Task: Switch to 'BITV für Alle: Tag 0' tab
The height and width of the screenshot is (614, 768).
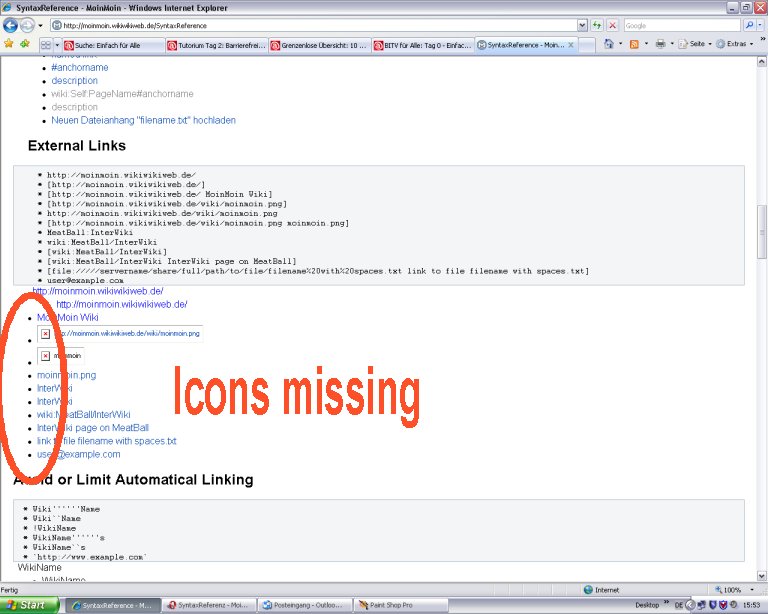Action: (x=423, y=45)
